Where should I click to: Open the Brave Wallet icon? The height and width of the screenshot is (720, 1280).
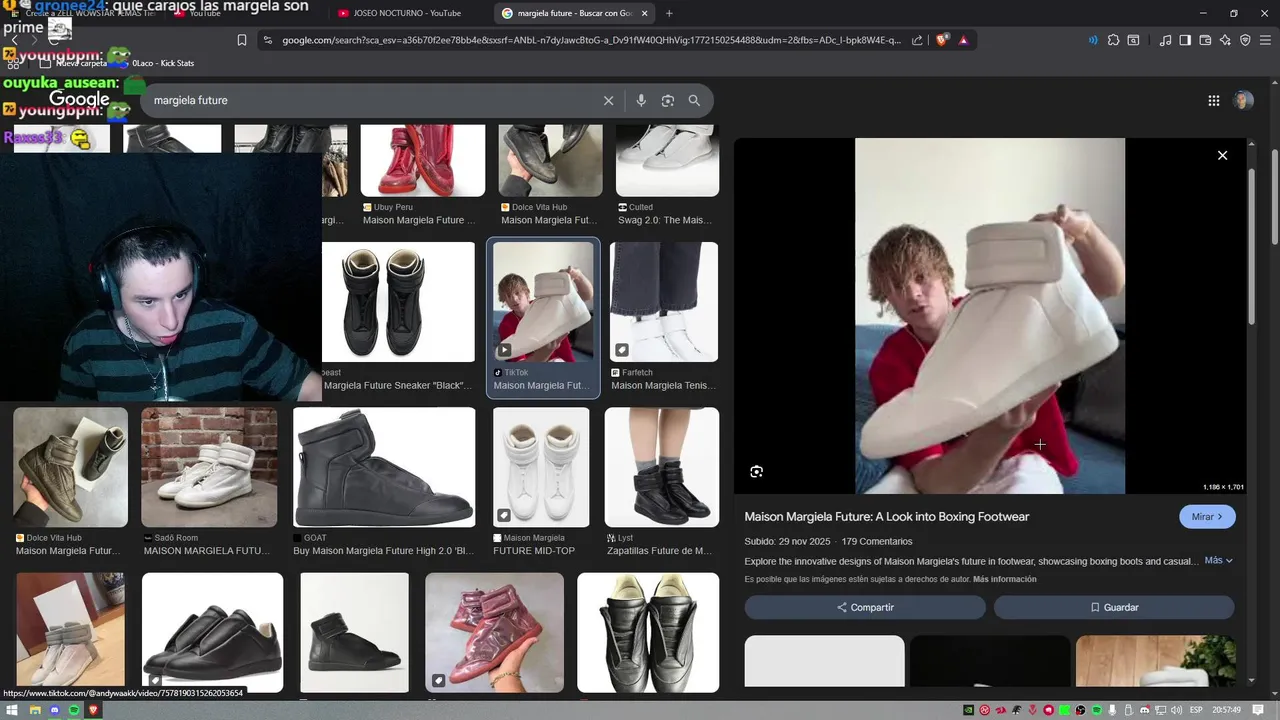[1205, 40]
